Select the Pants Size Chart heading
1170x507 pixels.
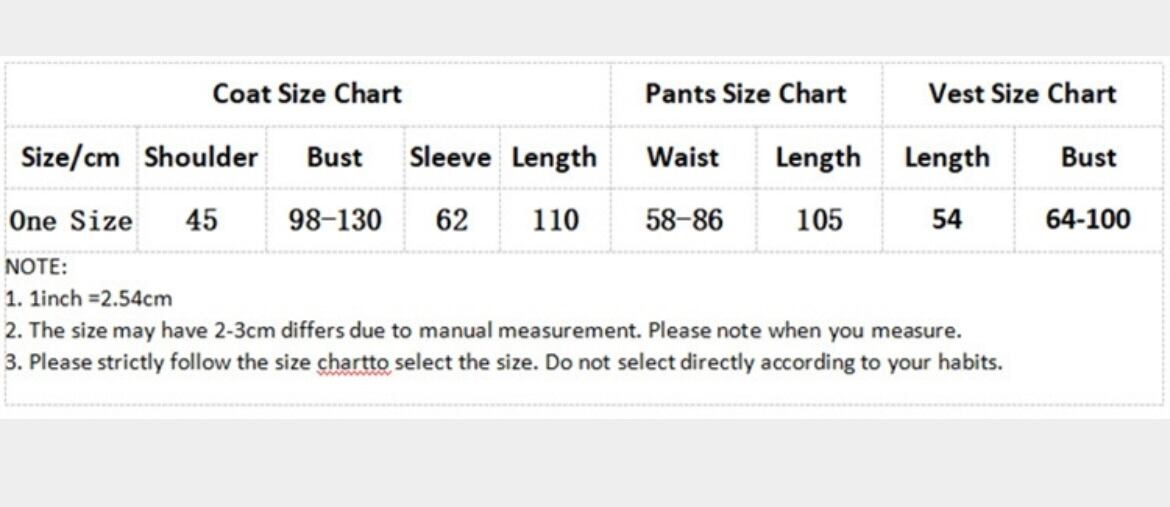745,94
